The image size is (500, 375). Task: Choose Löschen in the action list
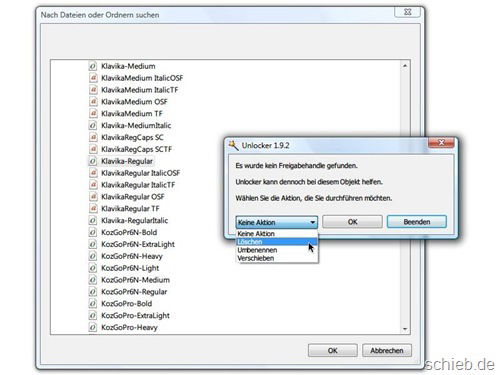coord(277,242)
